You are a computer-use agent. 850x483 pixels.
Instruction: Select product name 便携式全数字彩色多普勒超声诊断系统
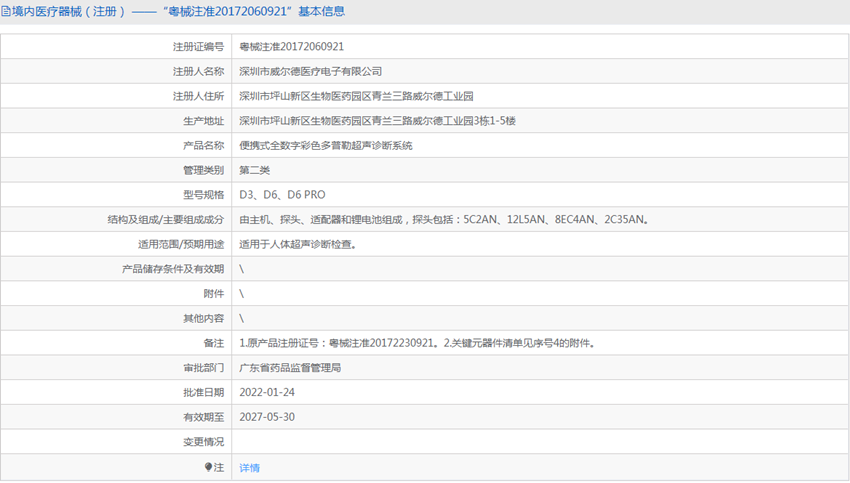coord(326,146)
